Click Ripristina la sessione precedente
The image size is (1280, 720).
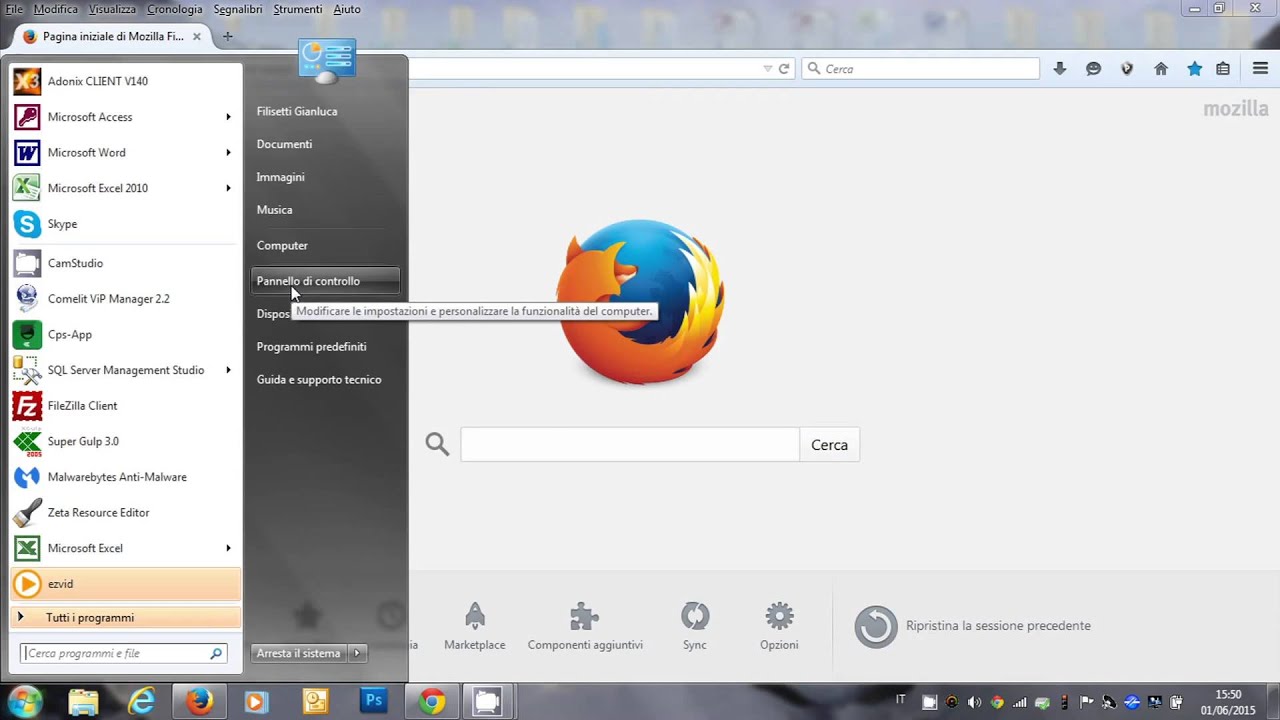coord(973,626)
